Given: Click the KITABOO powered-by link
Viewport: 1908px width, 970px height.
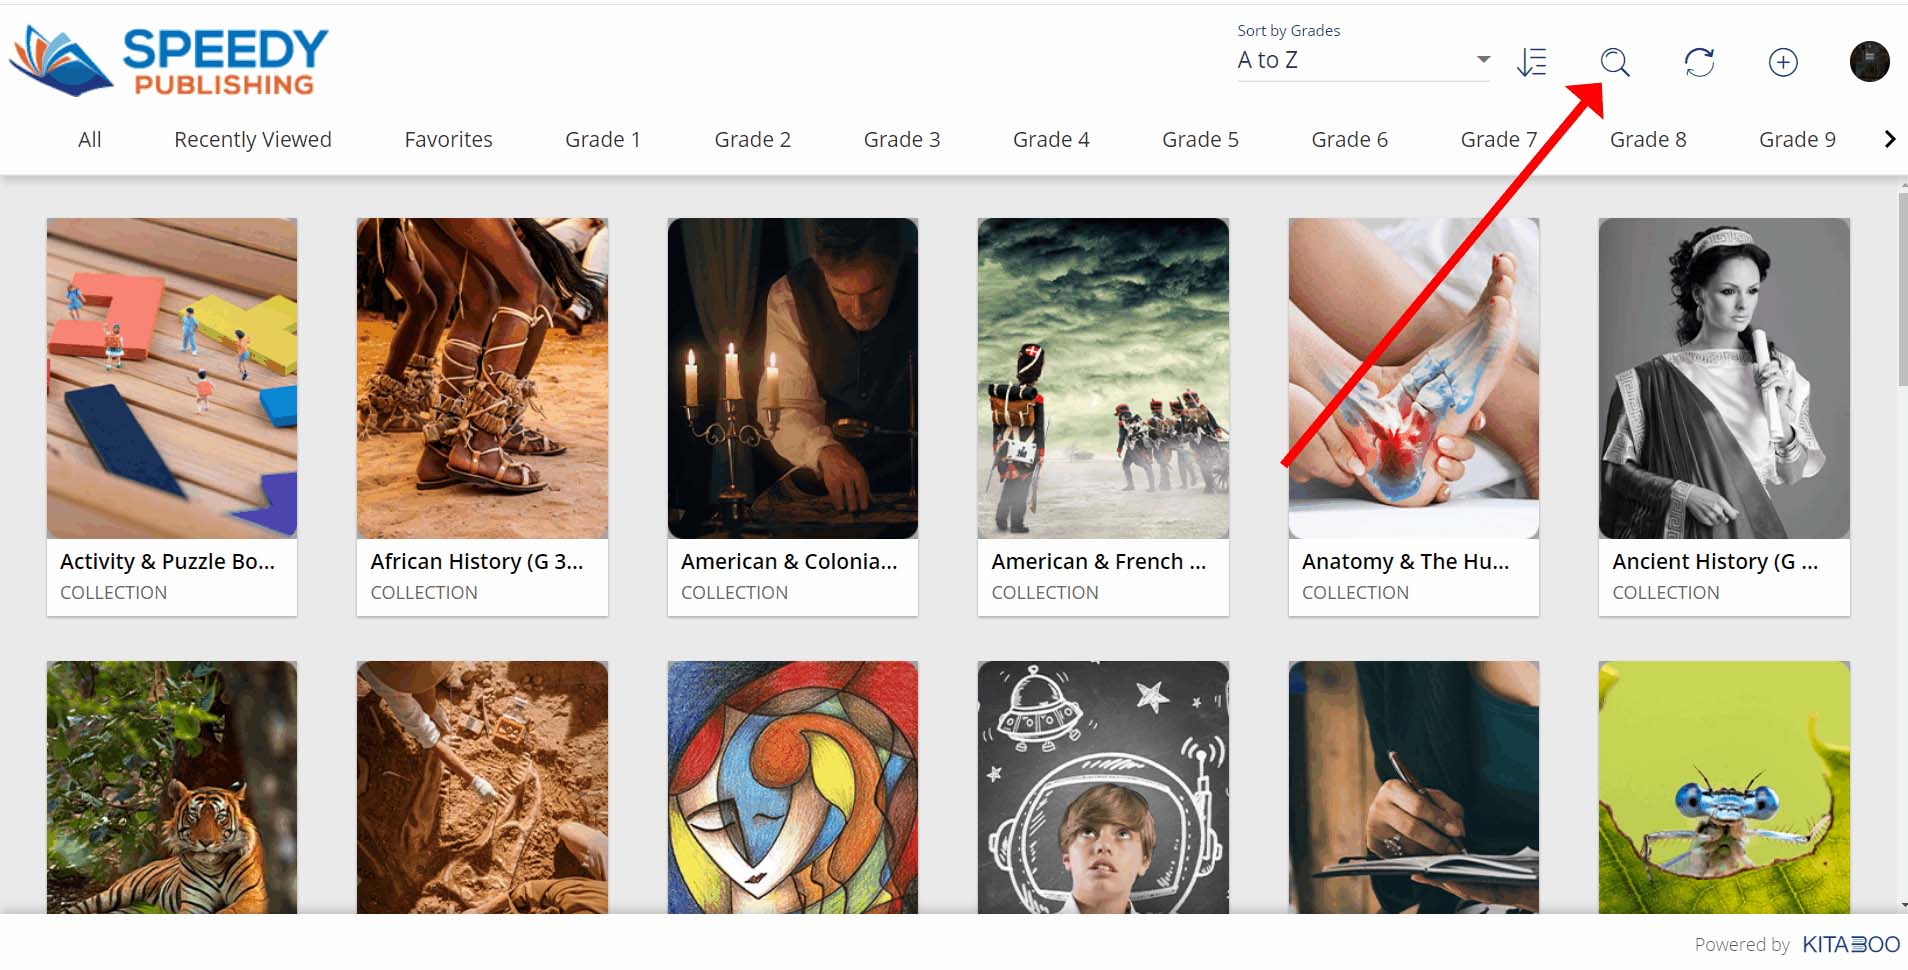Looking at the screenshot, I should [x=1851, y=944].
